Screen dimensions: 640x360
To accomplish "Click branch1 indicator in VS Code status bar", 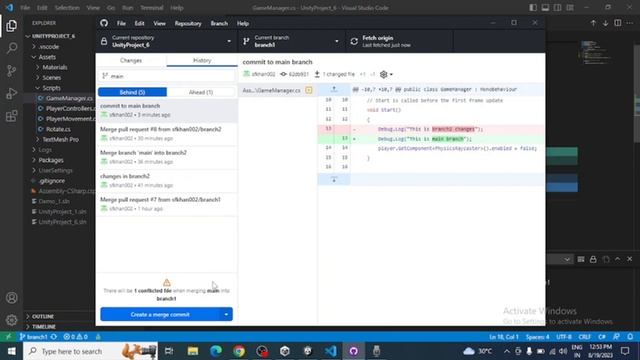I will pos(34,337).
